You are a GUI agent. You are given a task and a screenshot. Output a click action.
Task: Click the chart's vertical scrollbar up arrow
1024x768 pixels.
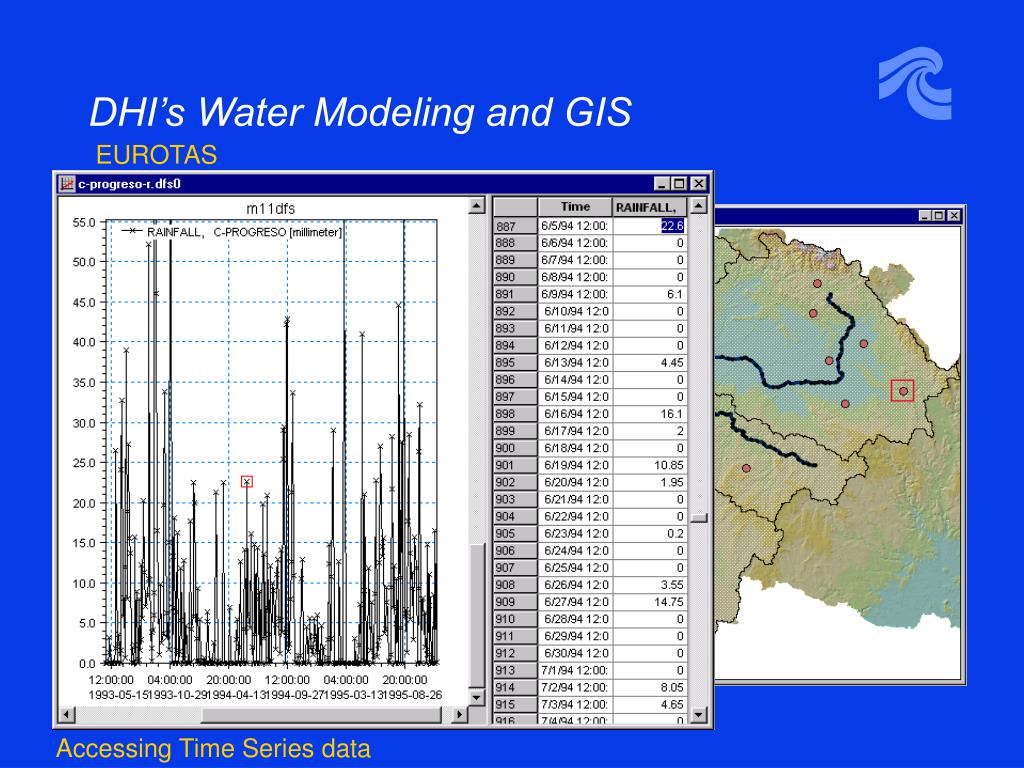[477, 206]
